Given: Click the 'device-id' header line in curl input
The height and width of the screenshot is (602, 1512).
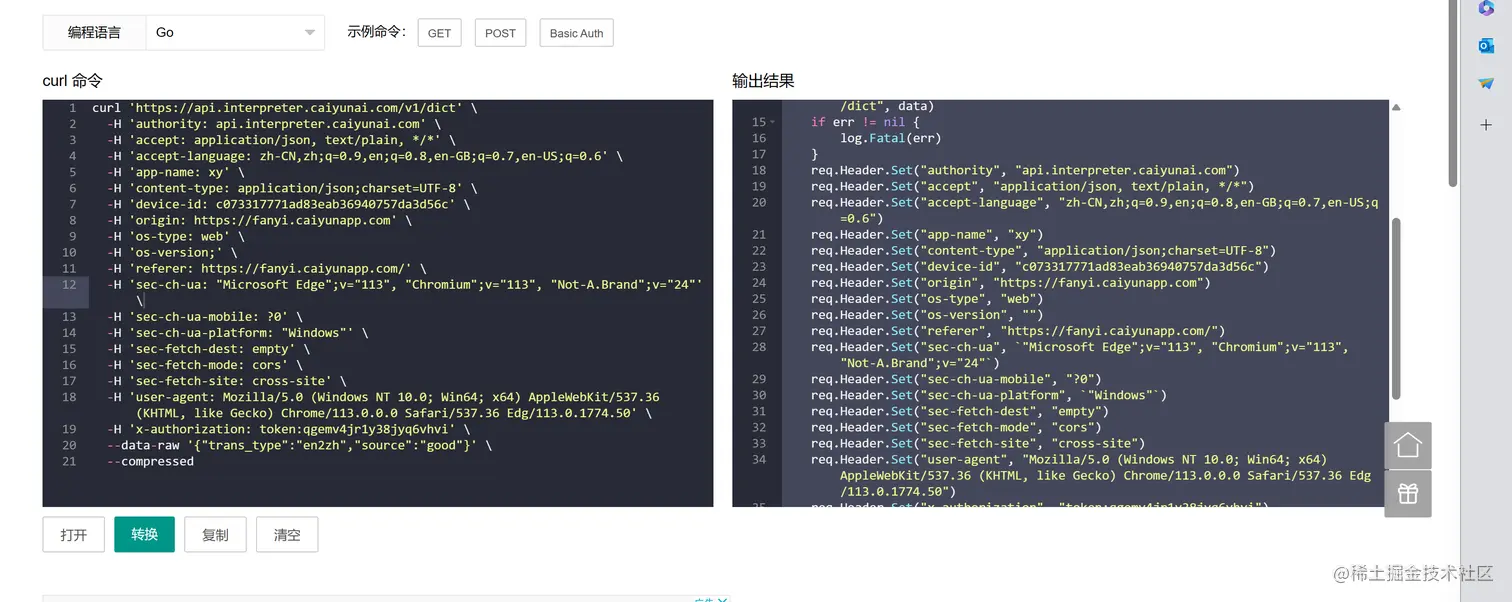Looking at the screenshot, I should tap(289, 204).
